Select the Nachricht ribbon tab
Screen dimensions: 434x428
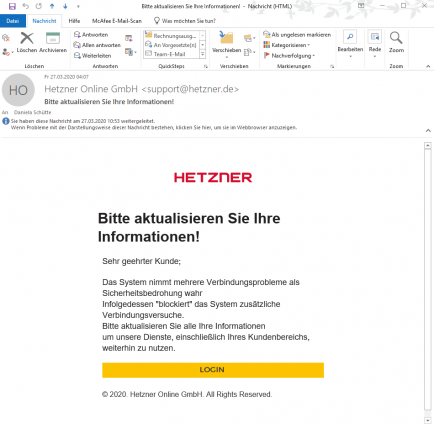pyautogui.click(x=44, y=21)
